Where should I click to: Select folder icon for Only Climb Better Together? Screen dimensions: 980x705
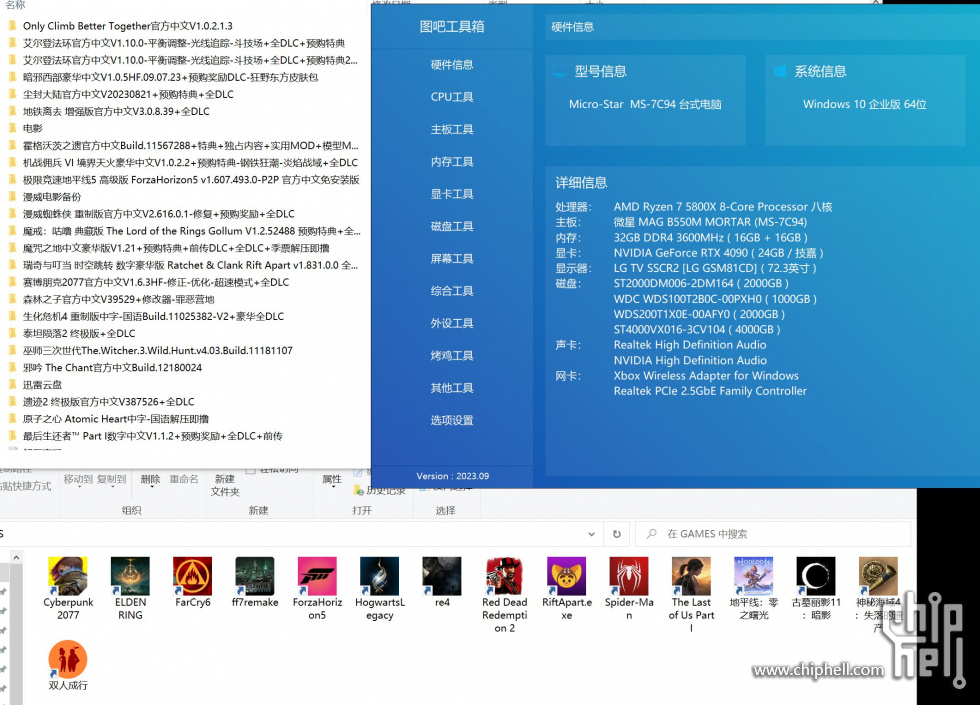(x=12, y=26)
